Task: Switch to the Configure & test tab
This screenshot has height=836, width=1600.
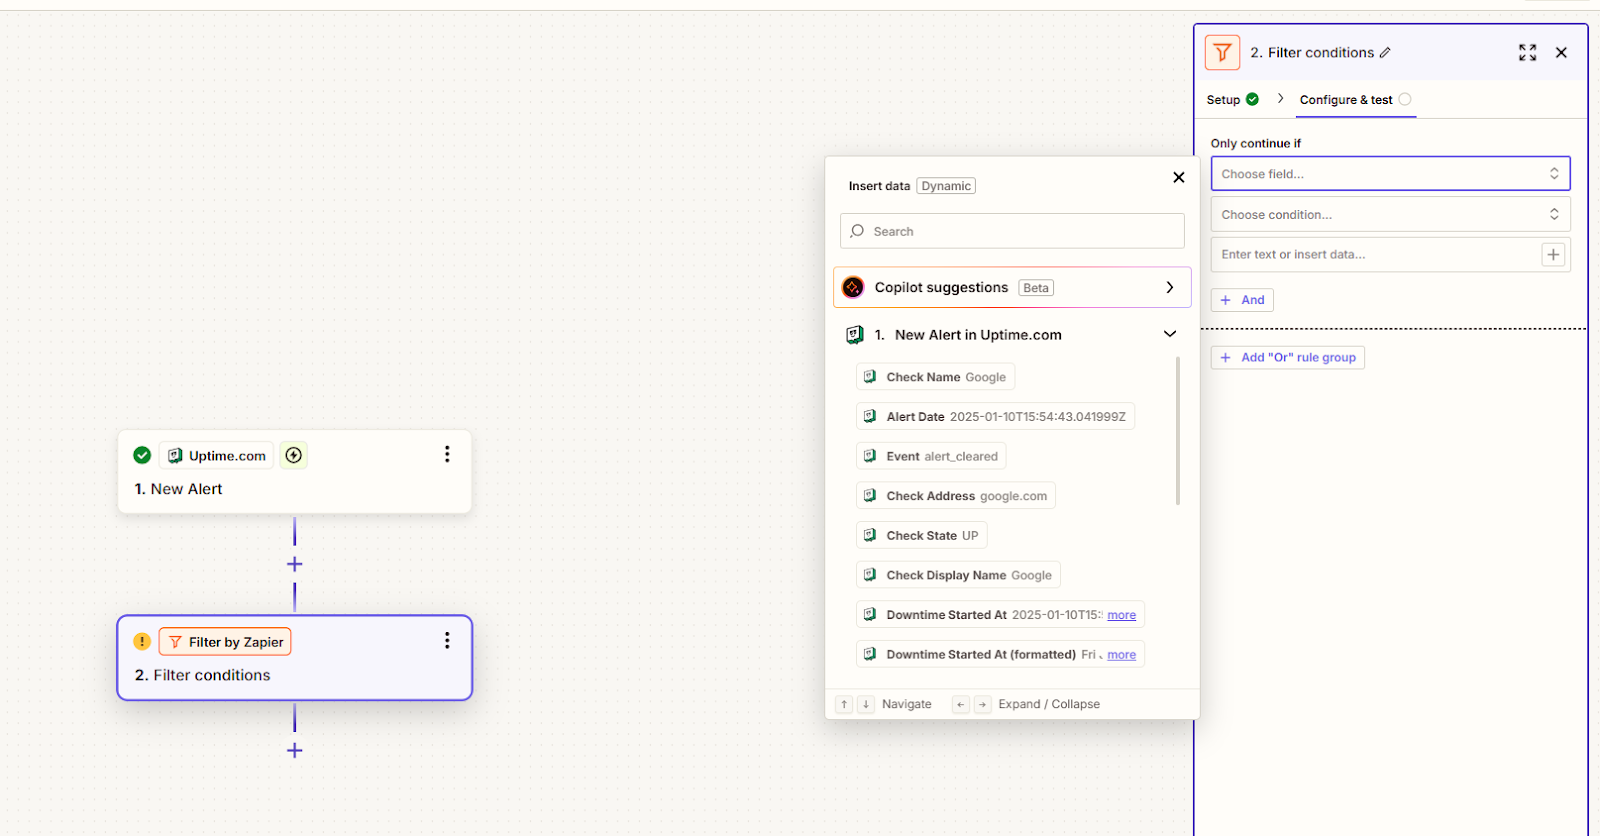Action: pos(1355,99)
